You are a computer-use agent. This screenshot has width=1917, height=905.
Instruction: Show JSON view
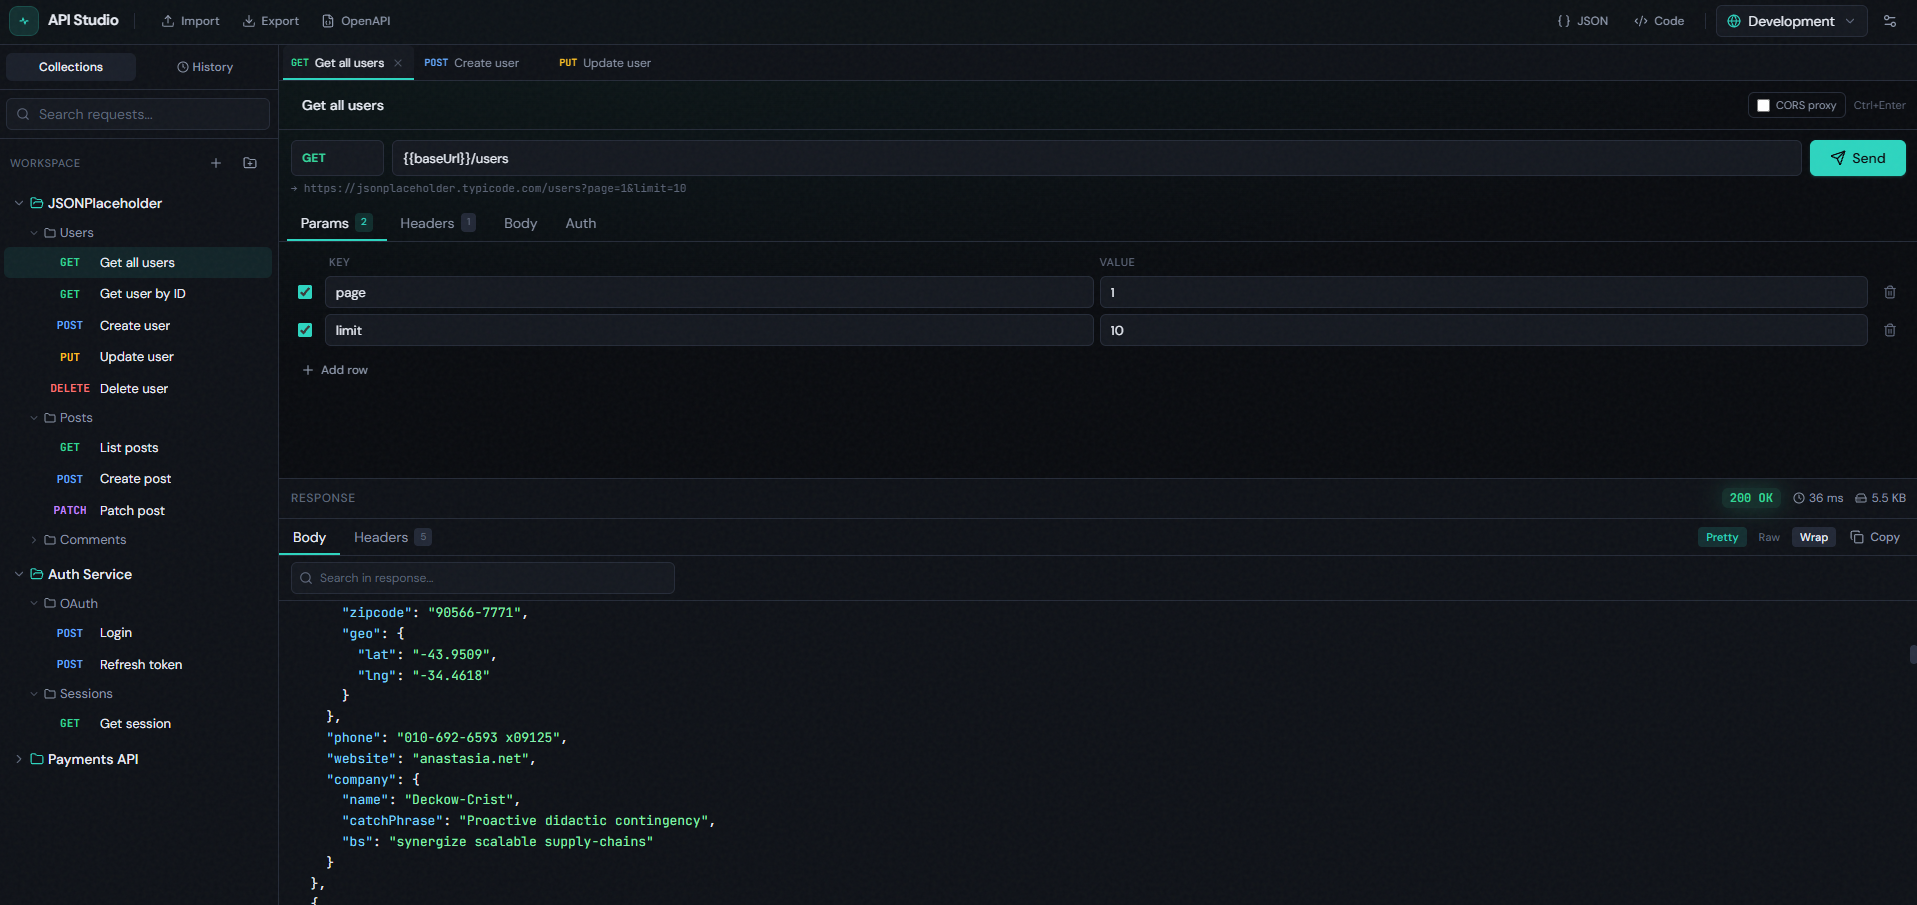[1583, 21]
